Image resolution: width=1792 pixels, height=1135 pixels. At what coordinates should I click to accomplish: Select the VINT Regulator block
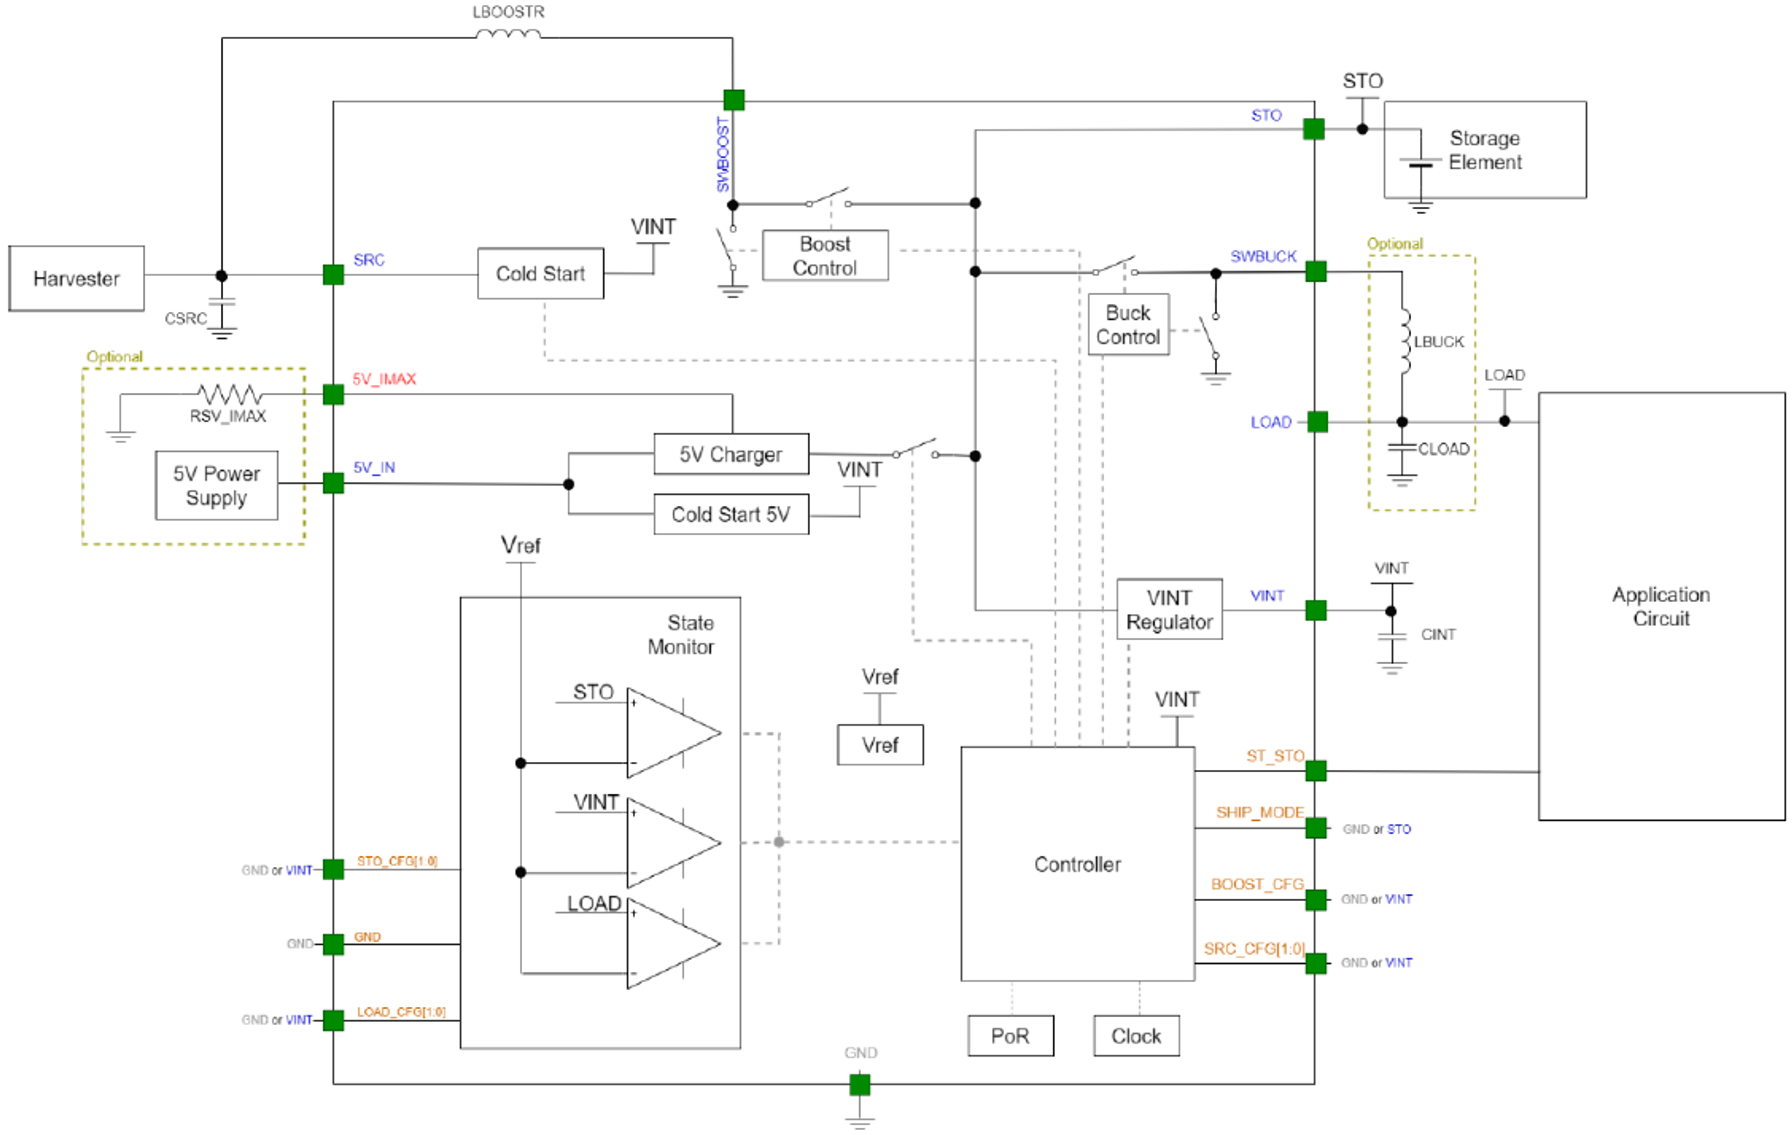1169,609
